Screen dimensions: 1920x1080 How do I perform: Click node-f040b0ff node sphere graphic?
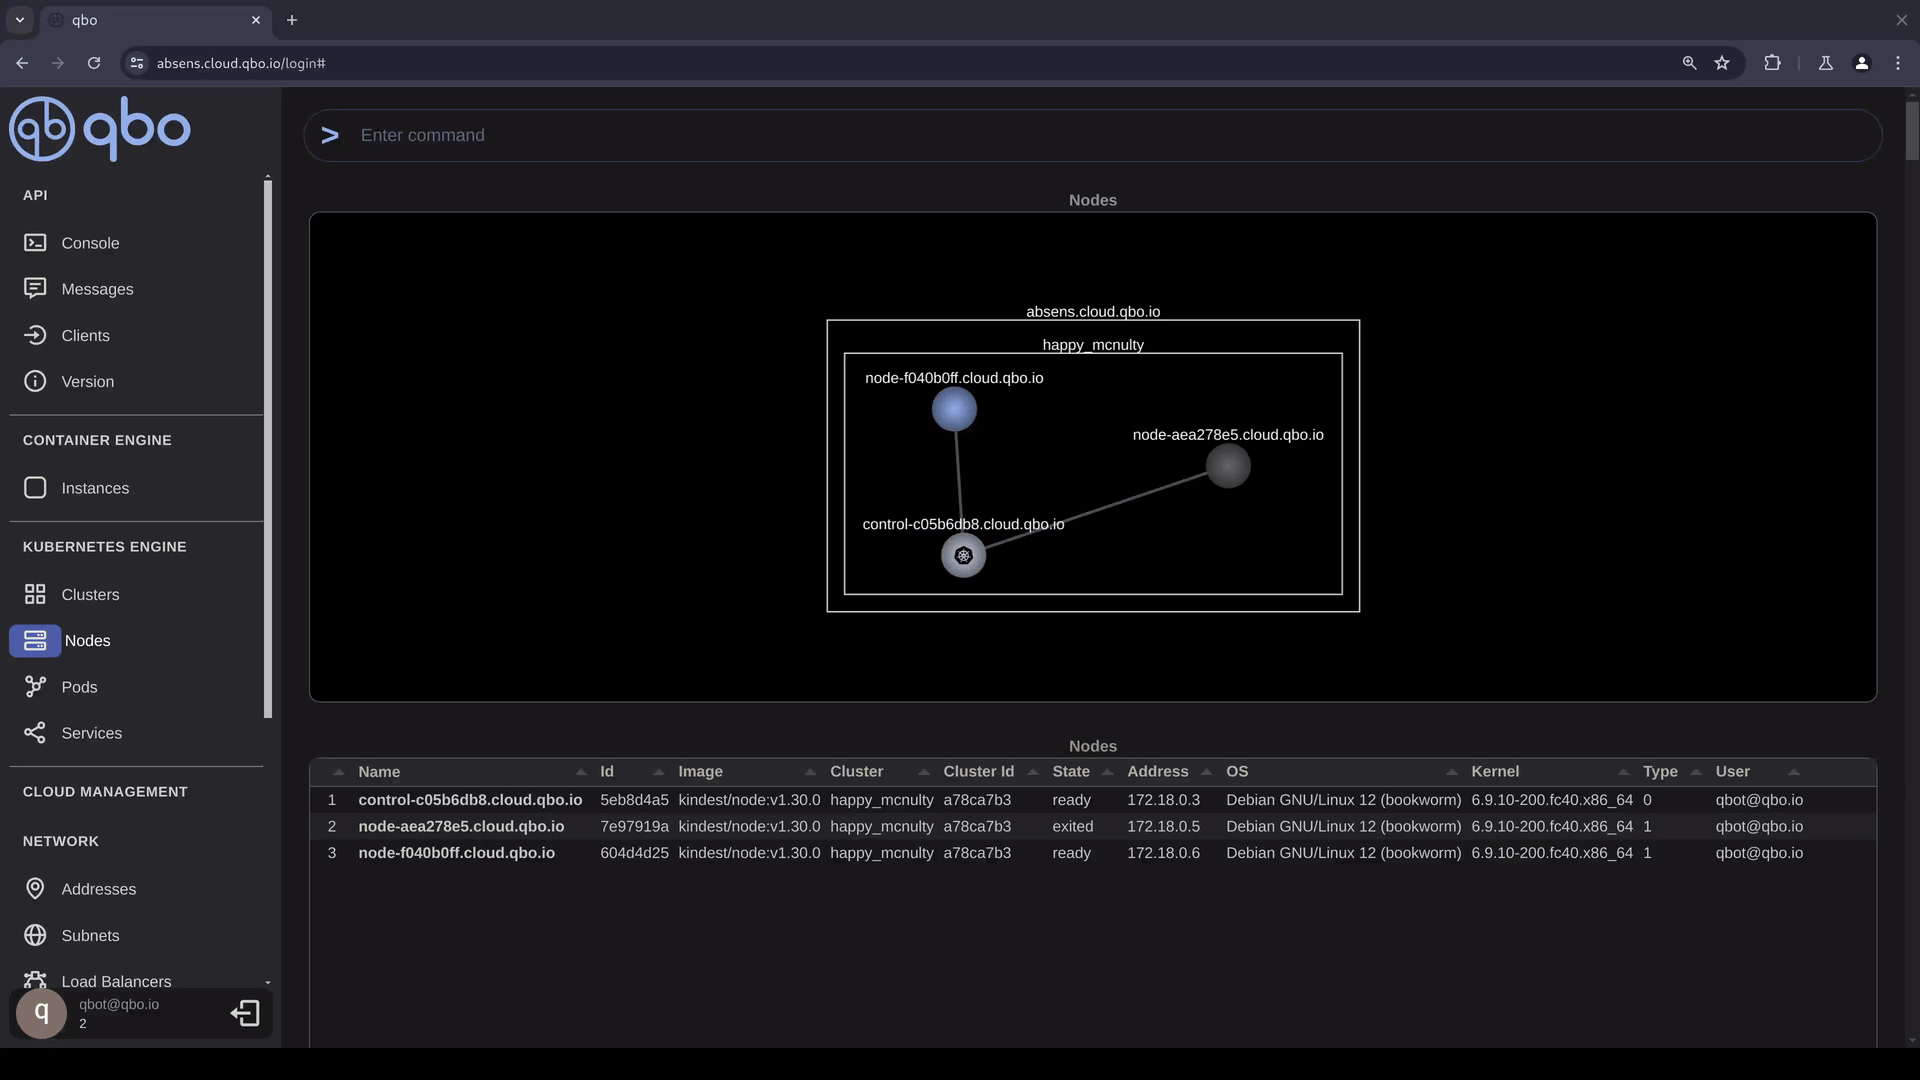click(955, 409)
